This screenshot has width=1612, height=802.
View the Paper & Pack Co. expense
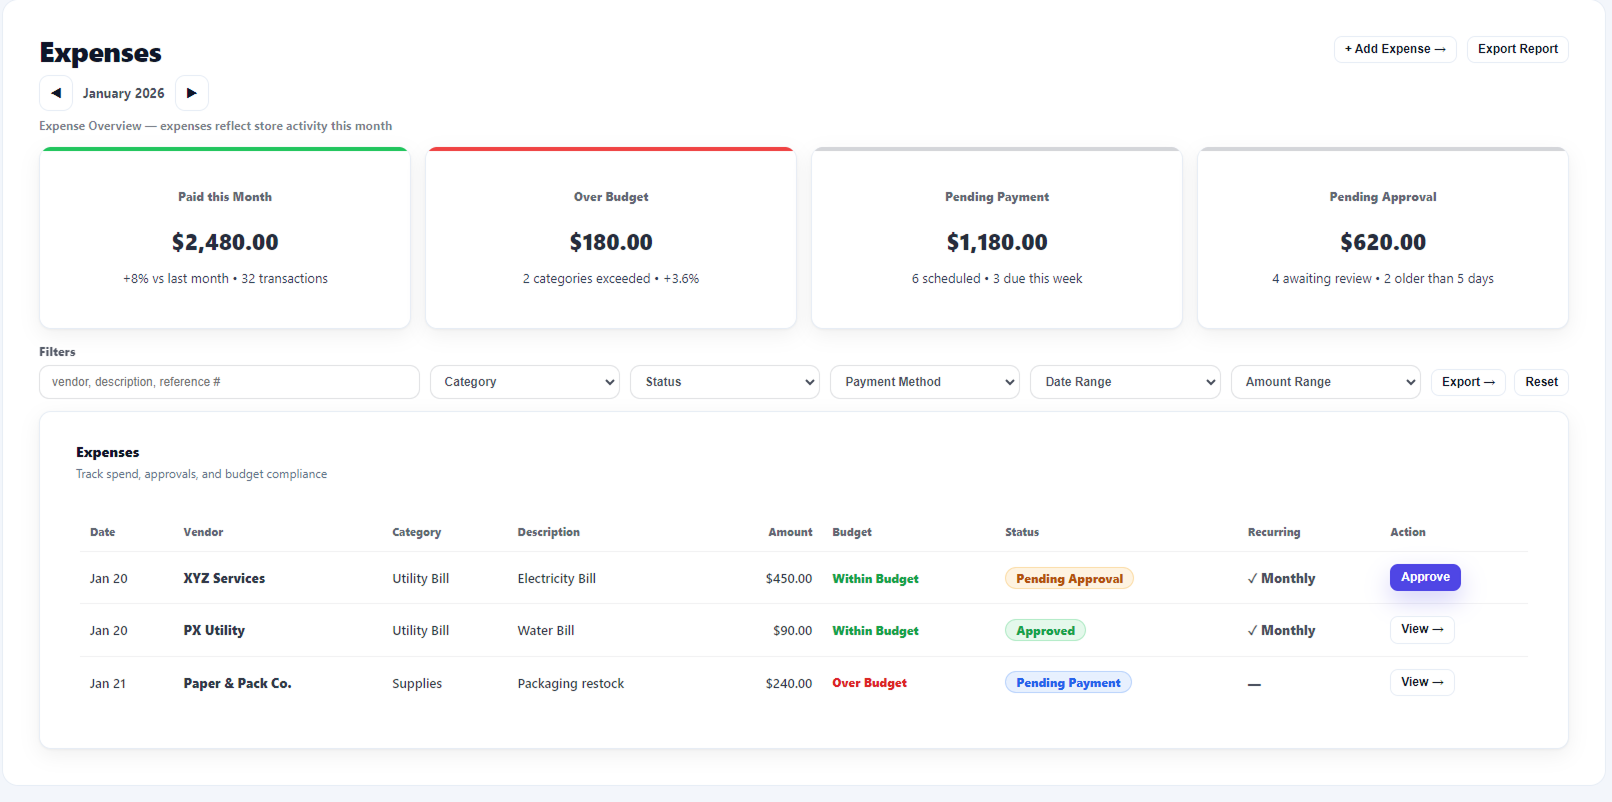[x=1422, y=682]
